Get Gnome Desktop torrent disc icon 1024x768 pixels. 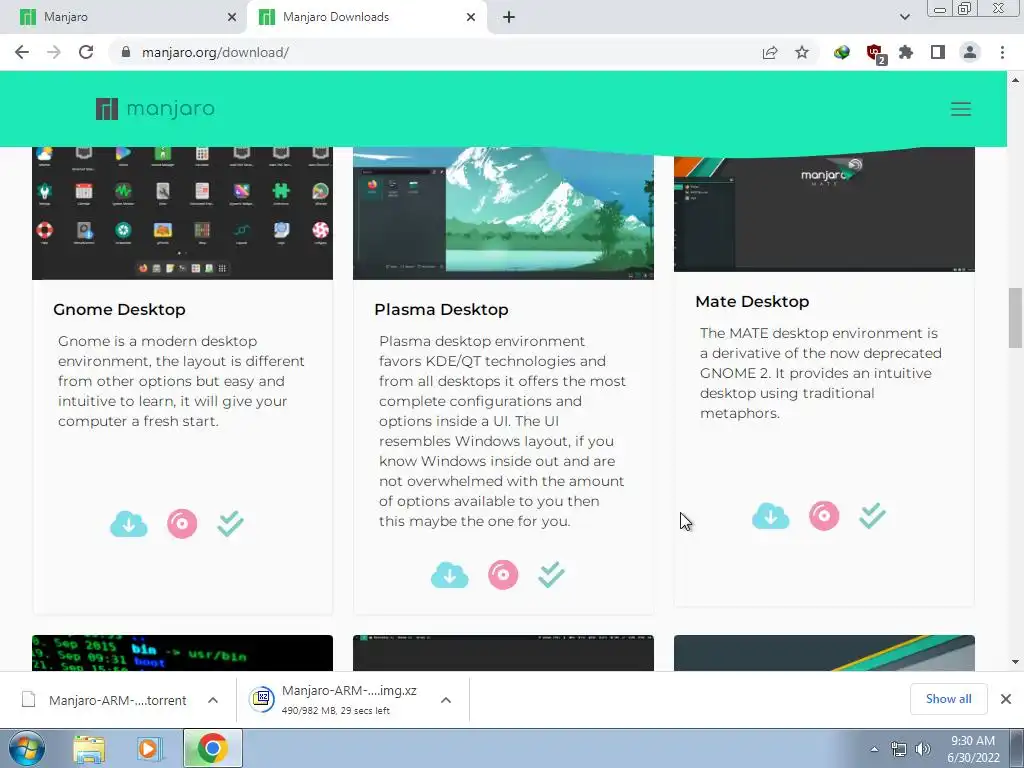tap(182, 524)
